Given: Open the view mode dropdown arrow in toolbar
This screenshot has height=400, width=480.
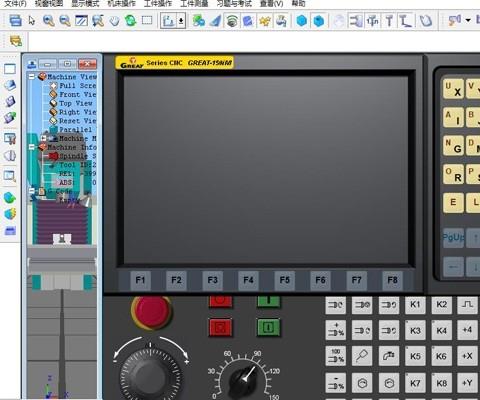Looking at the screenshot, I should coord(181,21).
